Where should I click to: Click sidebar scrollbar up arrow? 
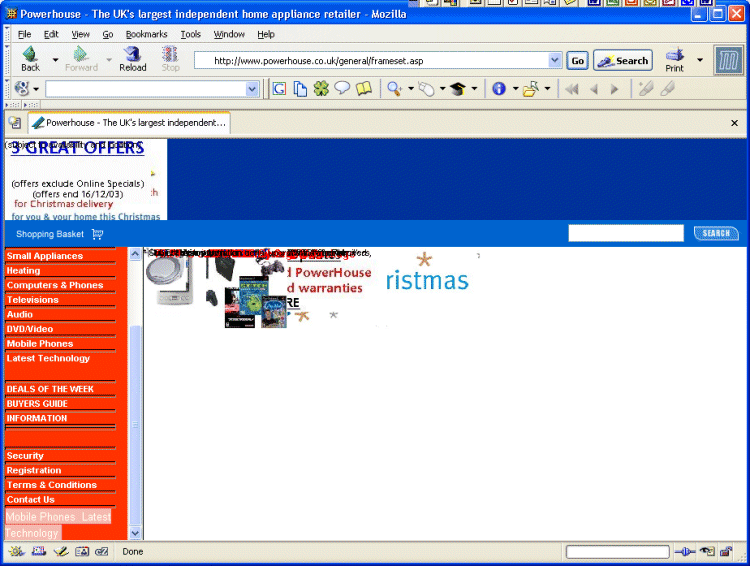(135, 254)
